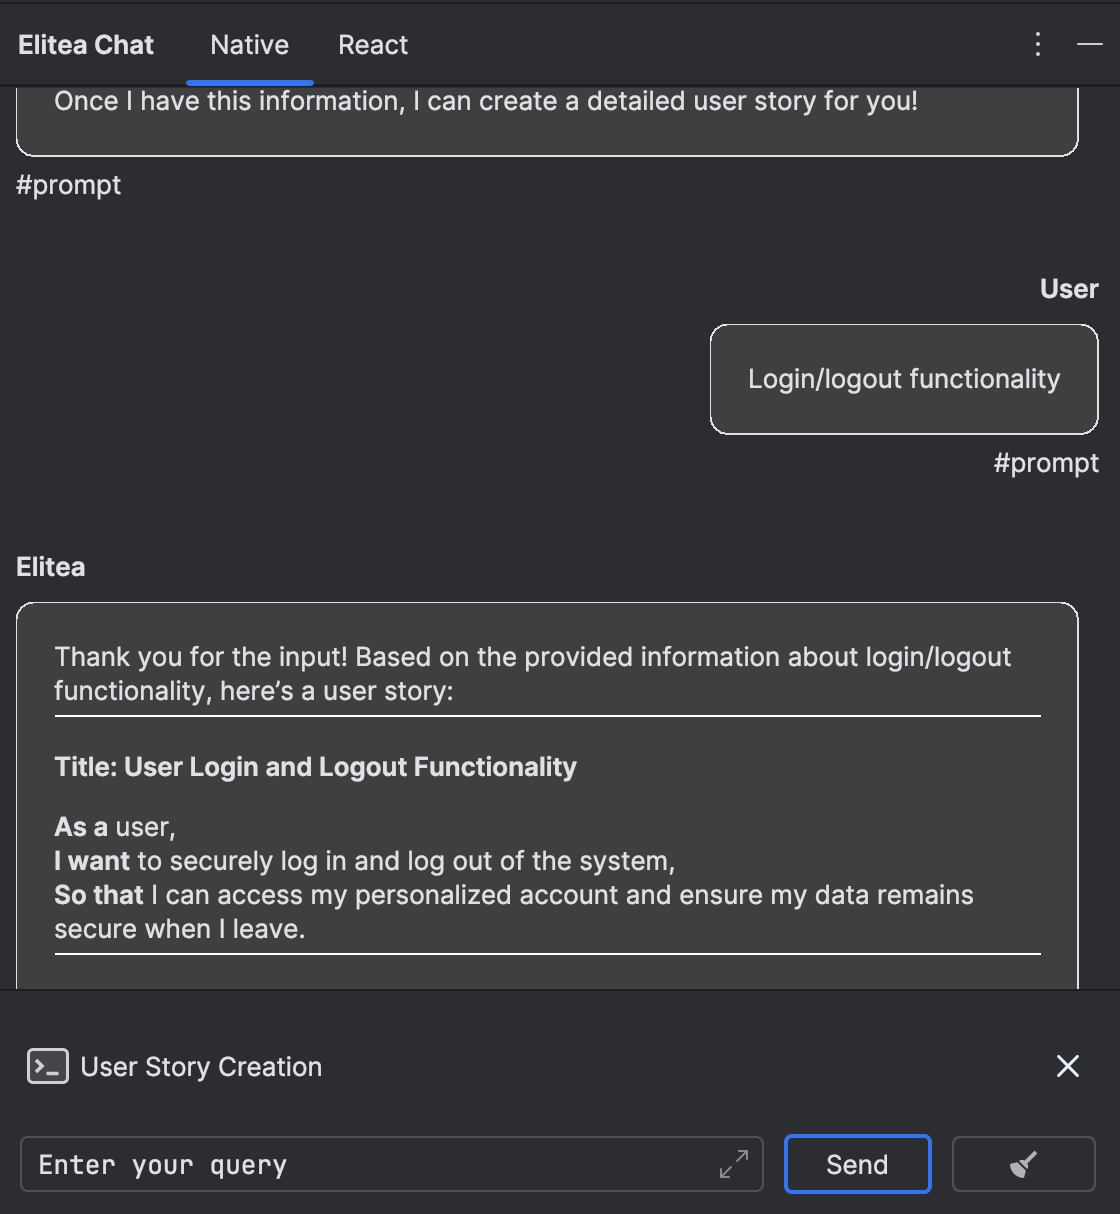The width and height of the screenshot is (1120, 1214).
Task: Switch to the React tab
Action: (373, 45)
